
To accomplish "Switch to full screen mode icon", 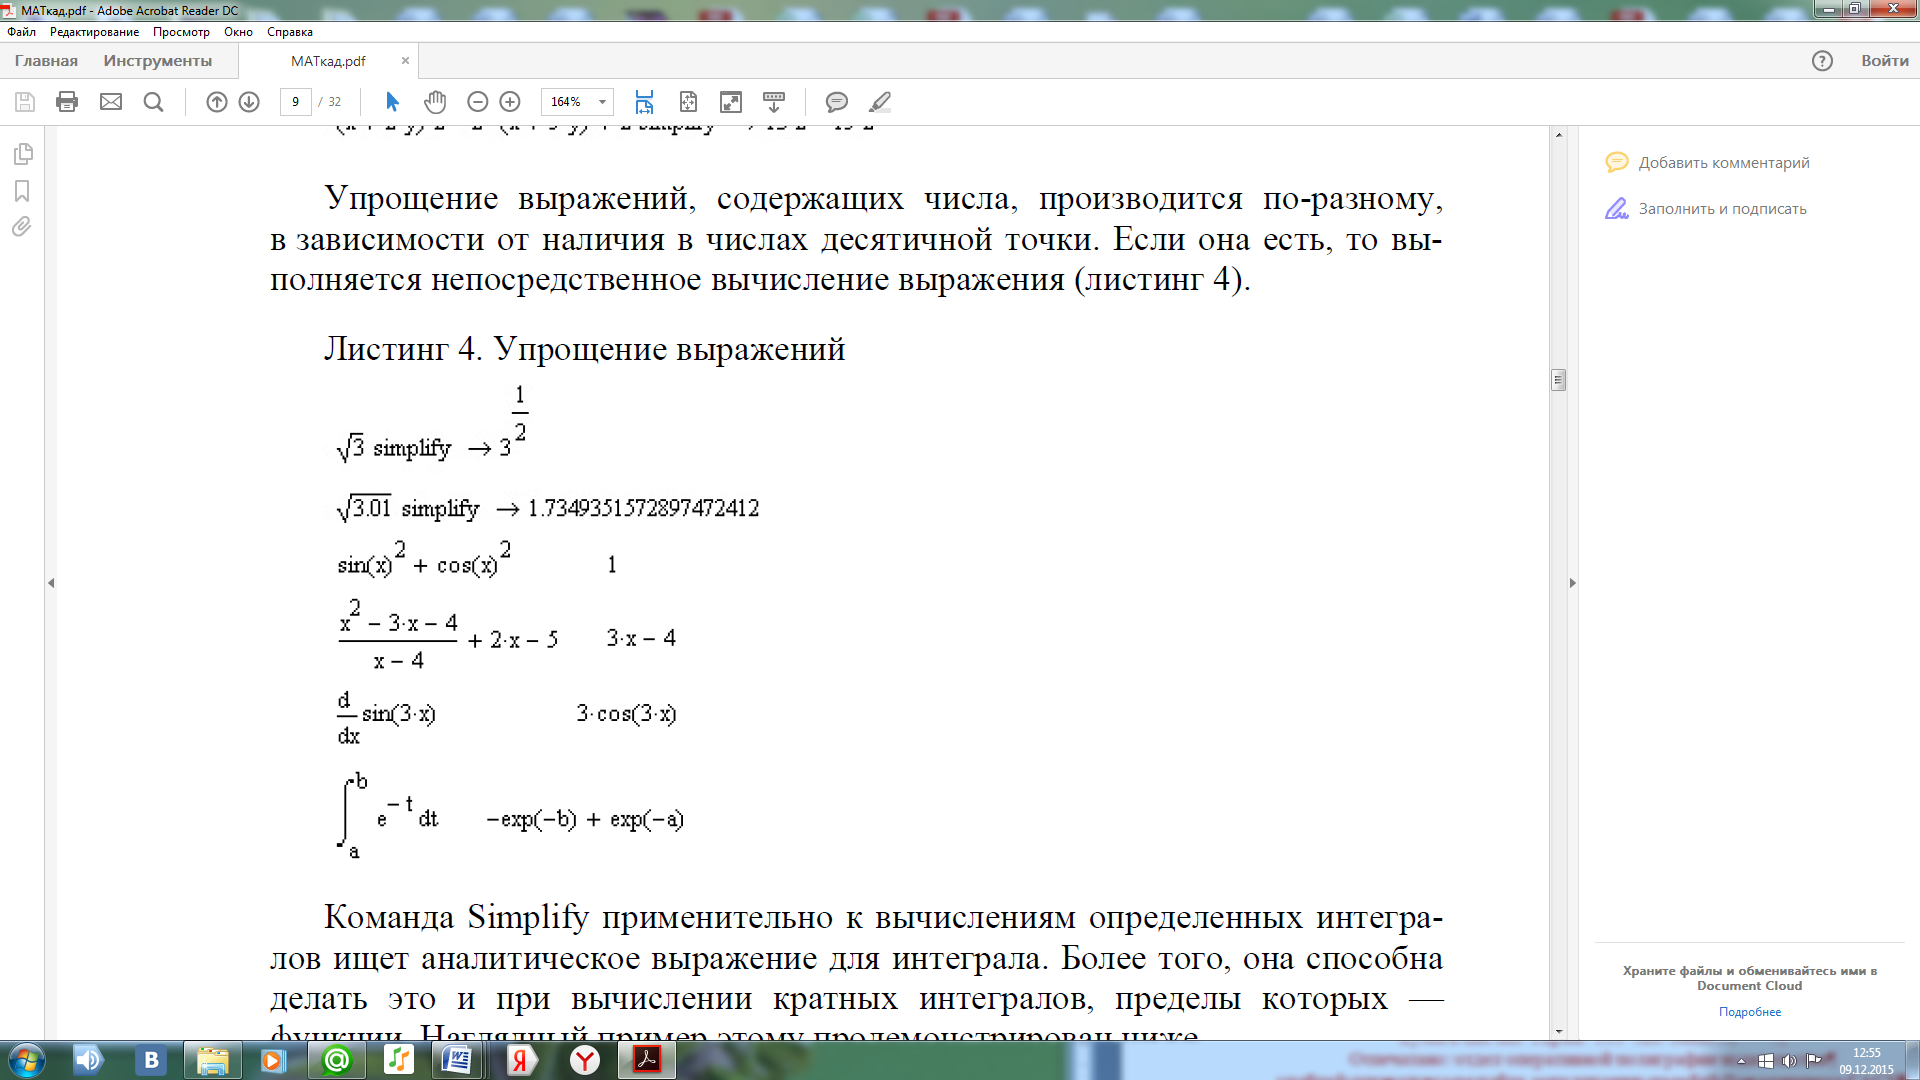I will pyautogui.click(x=731, y=102).
